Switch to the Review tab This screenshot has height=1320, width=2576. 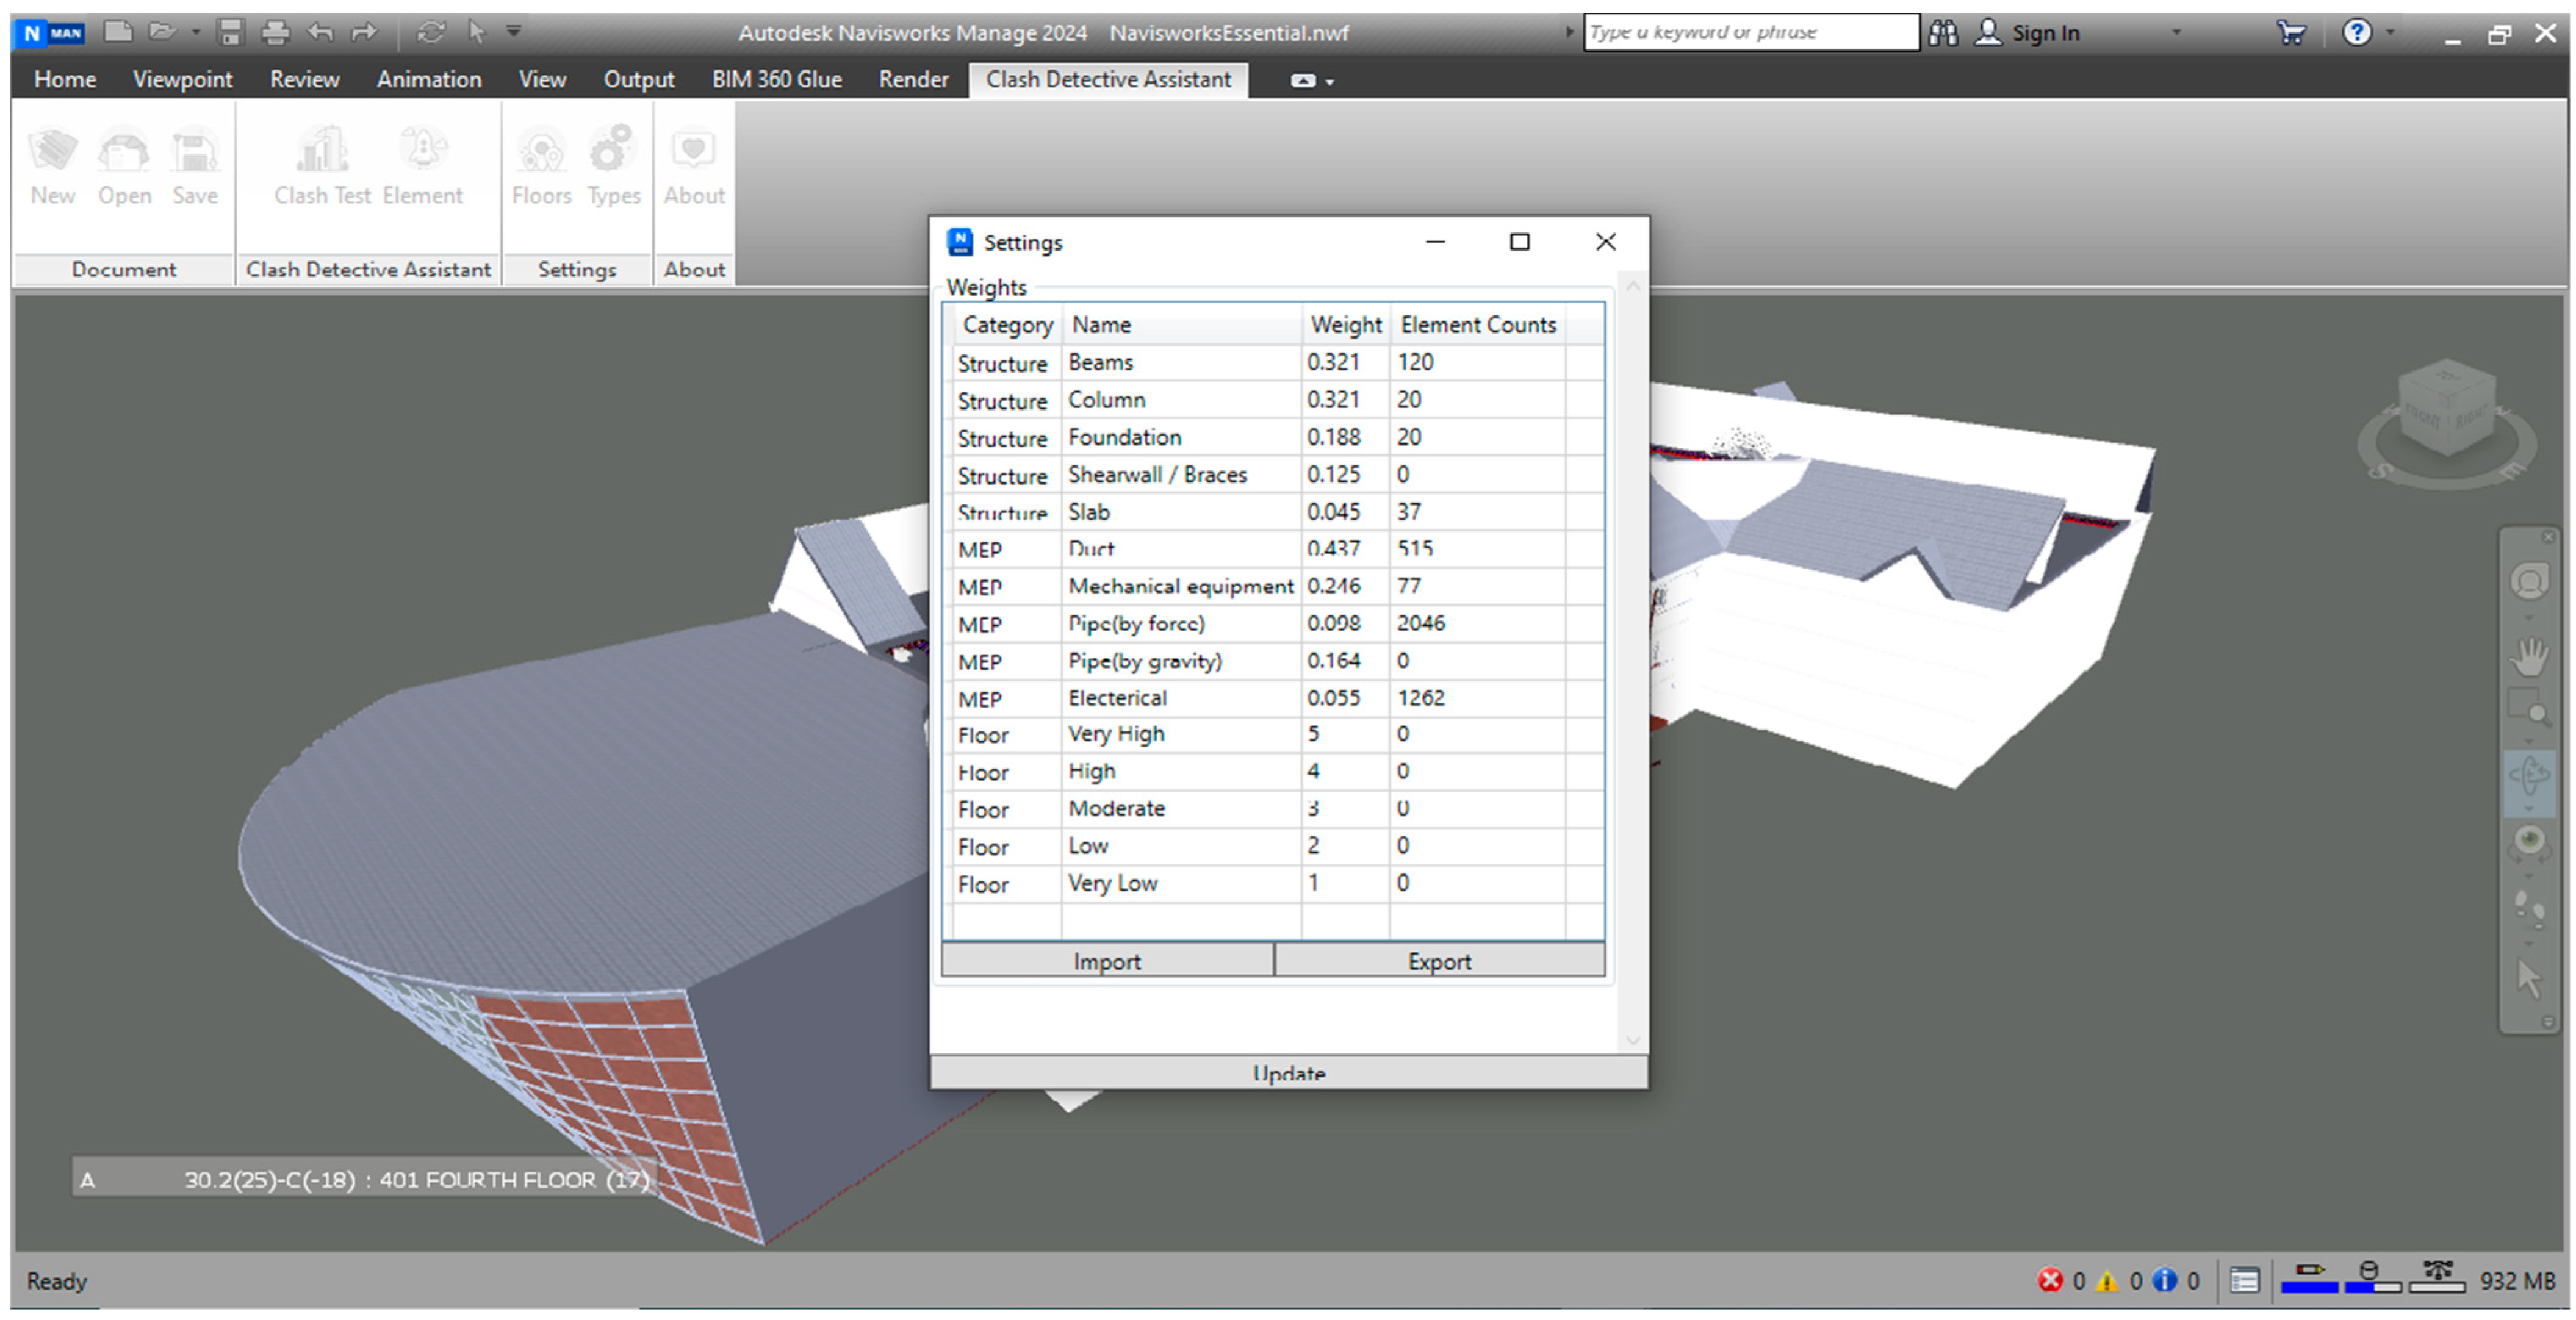pos(304,79)
